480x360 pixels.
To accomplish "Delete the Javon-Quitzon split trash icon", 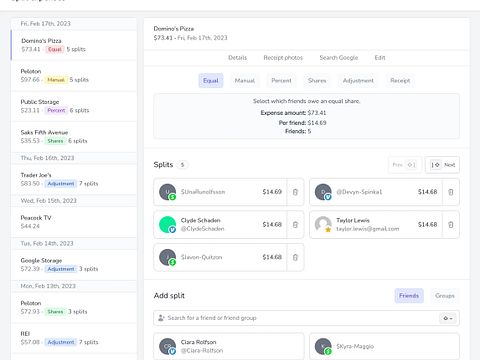I will click(x=295, y=257).
